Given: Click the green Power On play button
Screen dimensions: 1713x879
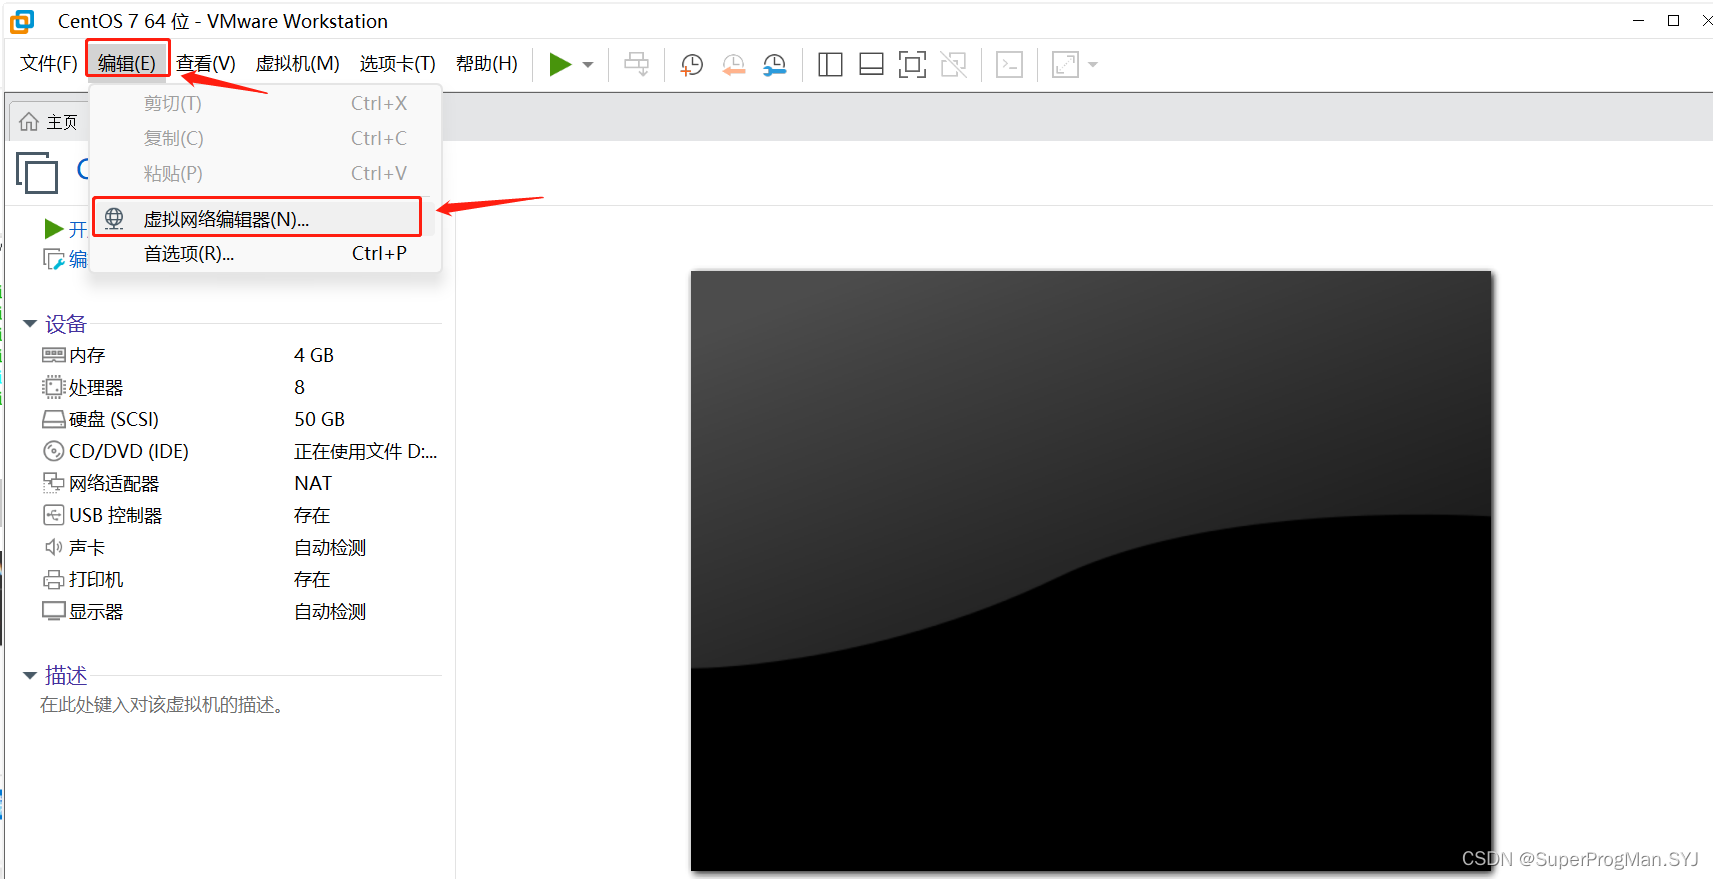Looking at the screenshot, I should (560, 65).
